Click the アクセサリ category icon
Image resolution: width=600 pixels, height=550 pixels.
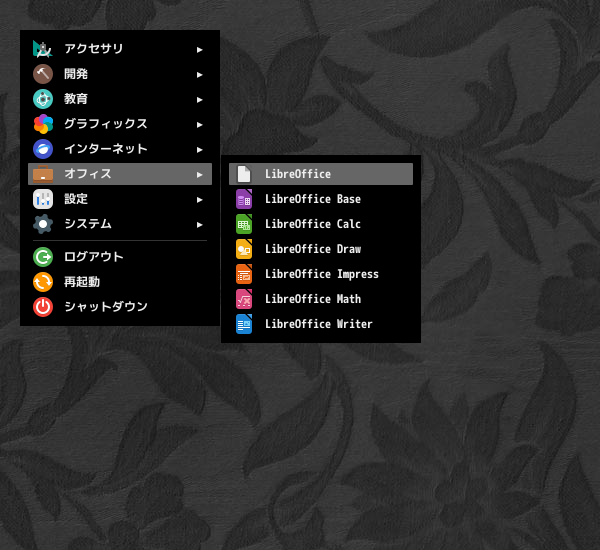[x=43, y=49]
